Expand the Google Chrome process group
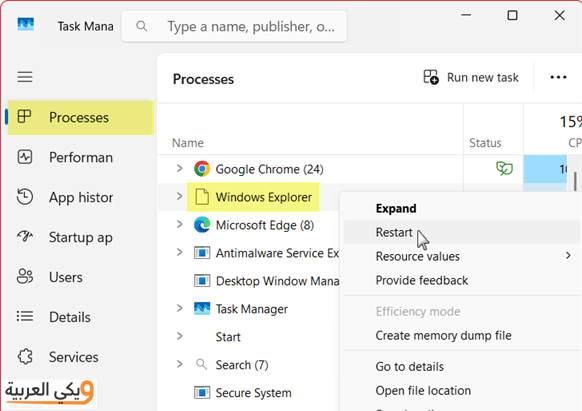This screenshot has height=411, width=582. click(x=180, y=169)
